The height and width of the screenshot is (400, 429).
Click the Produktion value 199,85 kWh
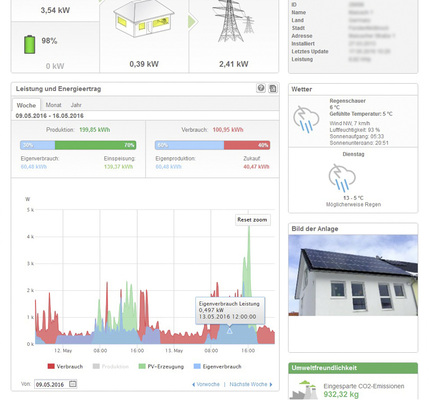pyautogui.click(x=95, y=130)
